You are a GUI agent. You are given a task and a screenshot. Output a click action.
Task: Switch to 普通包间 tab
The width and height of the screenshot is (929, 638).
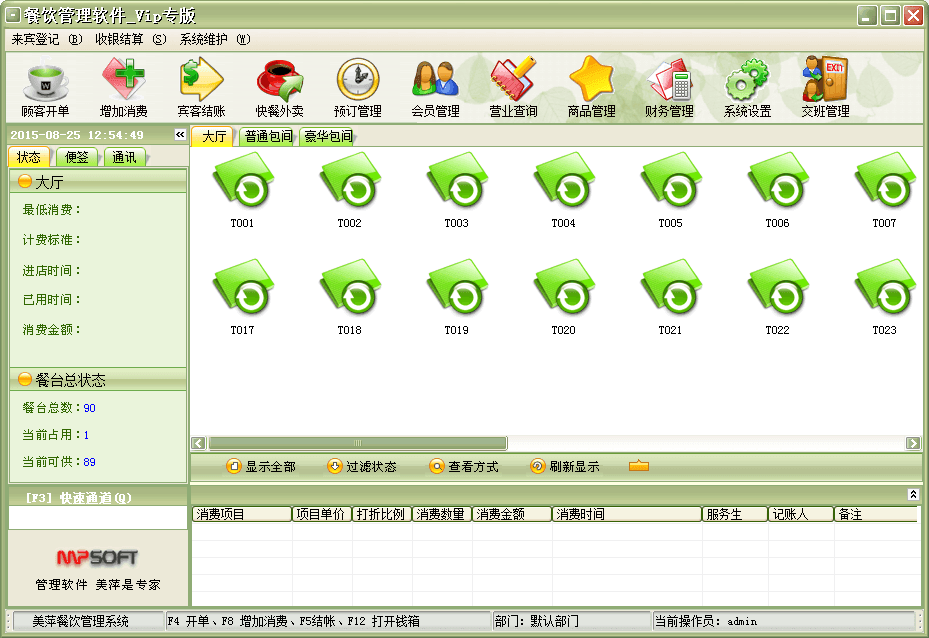(268, 136)
